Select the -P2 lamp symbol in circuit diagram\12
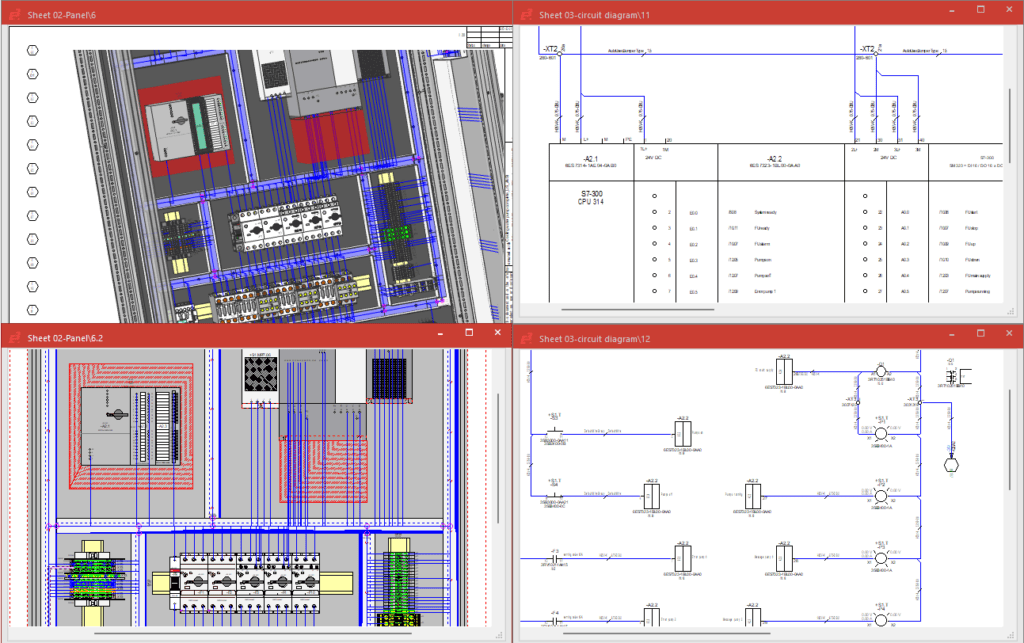The width and height of the screenshot is (1024, 643). click(880, 496)
